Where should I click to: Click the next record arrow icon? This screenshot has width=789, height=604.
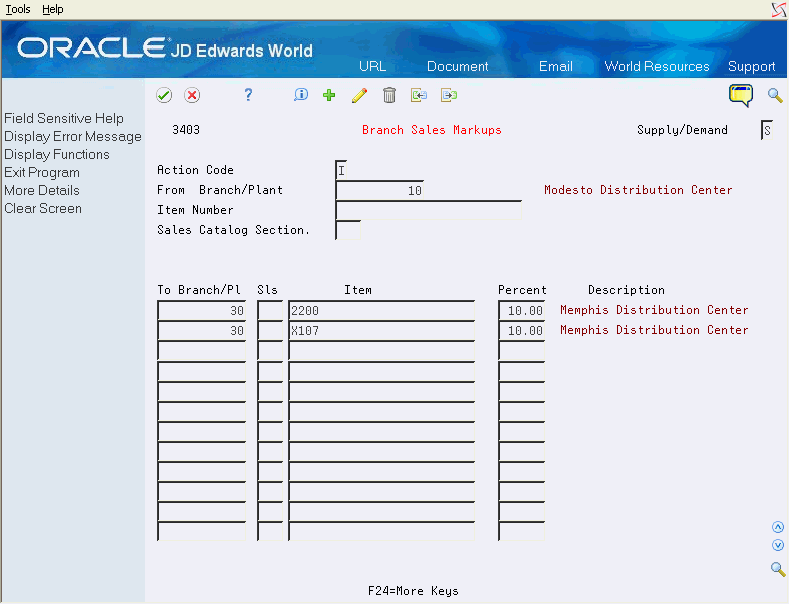click(x=449, y=95)
